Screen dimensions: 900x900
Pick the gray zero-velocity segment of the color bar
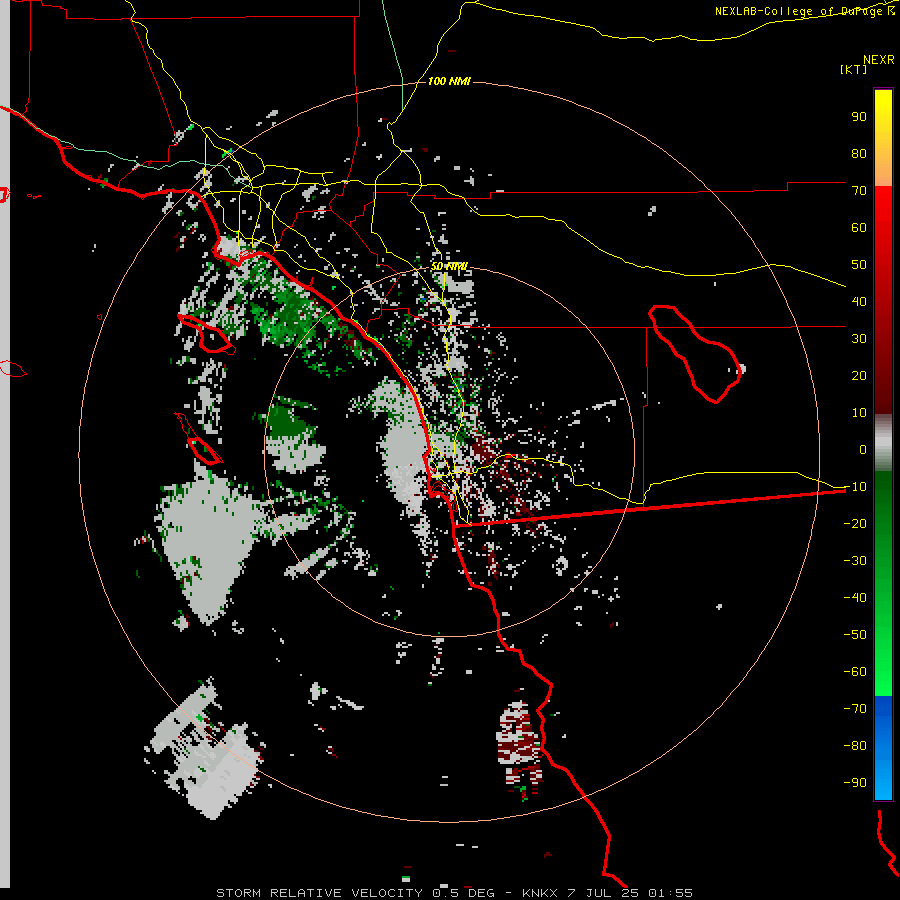(x=883, y=443)
